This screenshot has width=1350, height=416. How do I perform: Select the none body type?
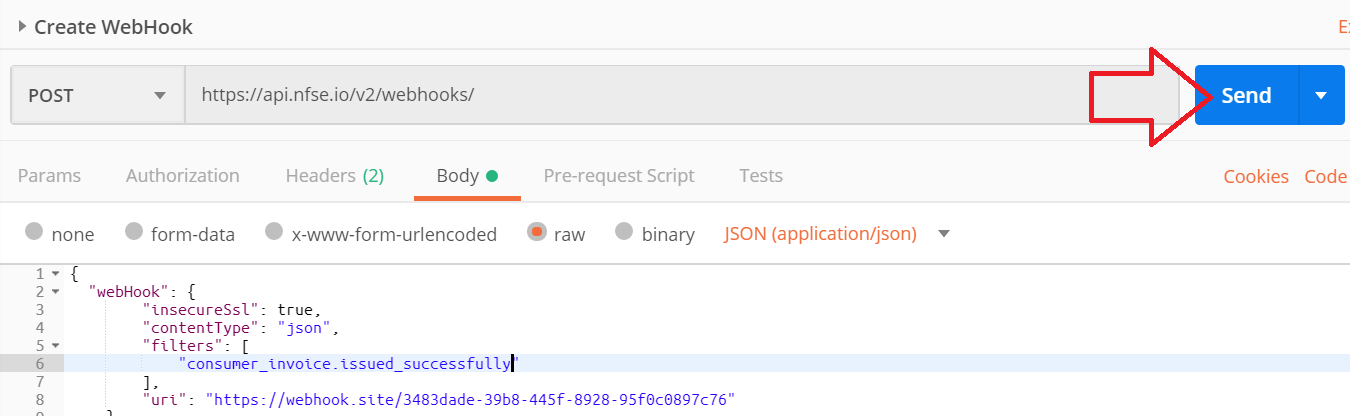tap(35, 233)
